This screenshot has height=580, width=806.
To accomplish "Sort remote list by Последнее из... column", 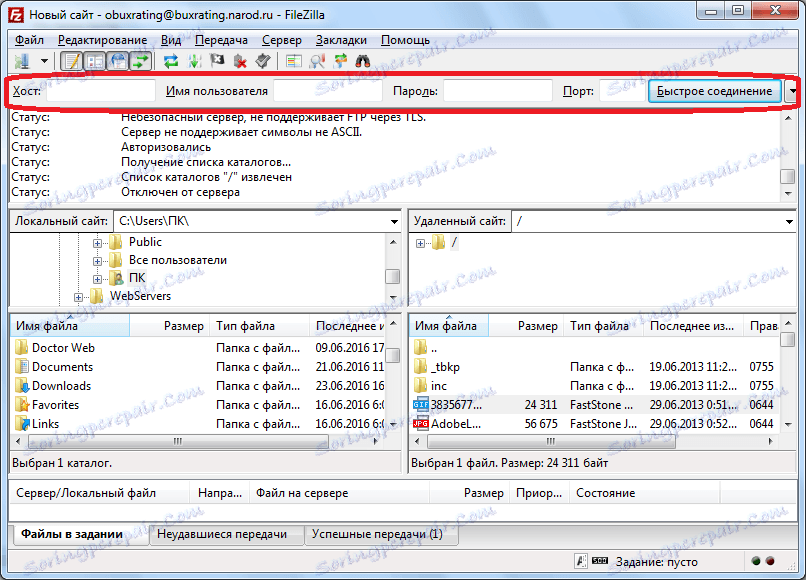I will click(692, 326).
